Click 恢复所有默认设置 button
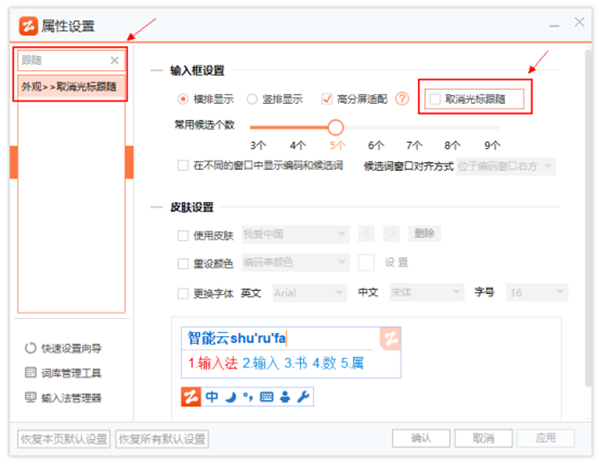This screenshot has width=600, height=465. [x=162, y=439]
